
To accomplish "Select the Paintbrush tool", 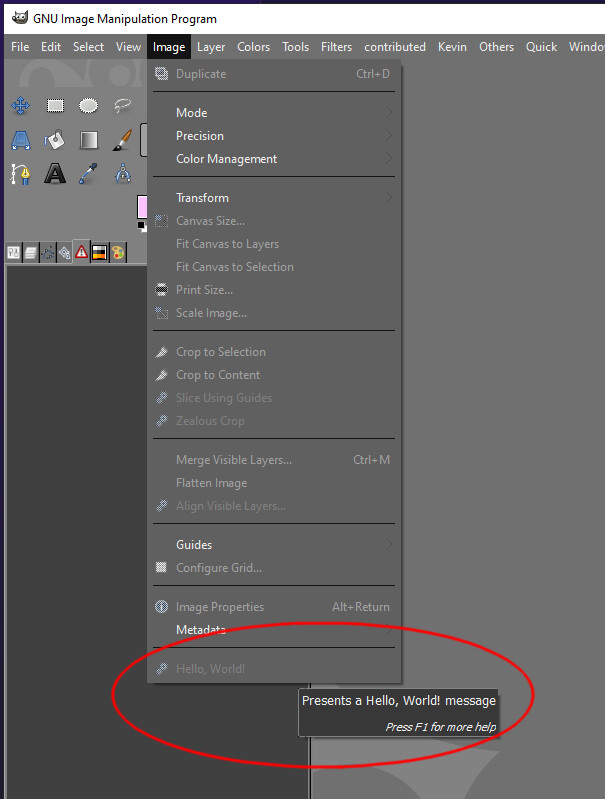I will [122, 140].
